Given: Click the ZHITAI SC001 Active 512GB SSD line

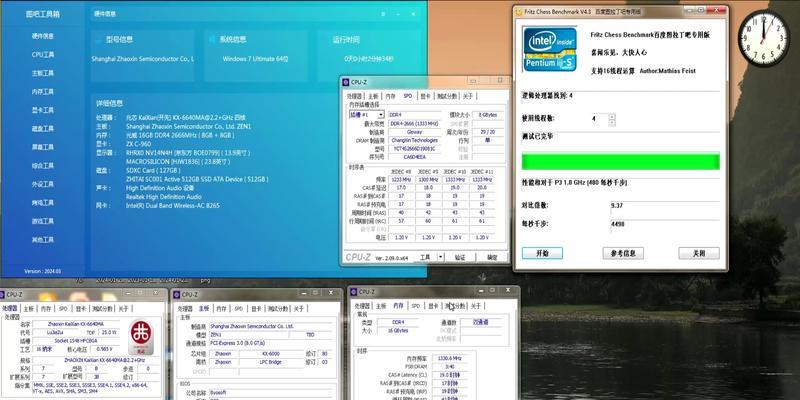Looking at the screenshot, I should coord(197,179).
